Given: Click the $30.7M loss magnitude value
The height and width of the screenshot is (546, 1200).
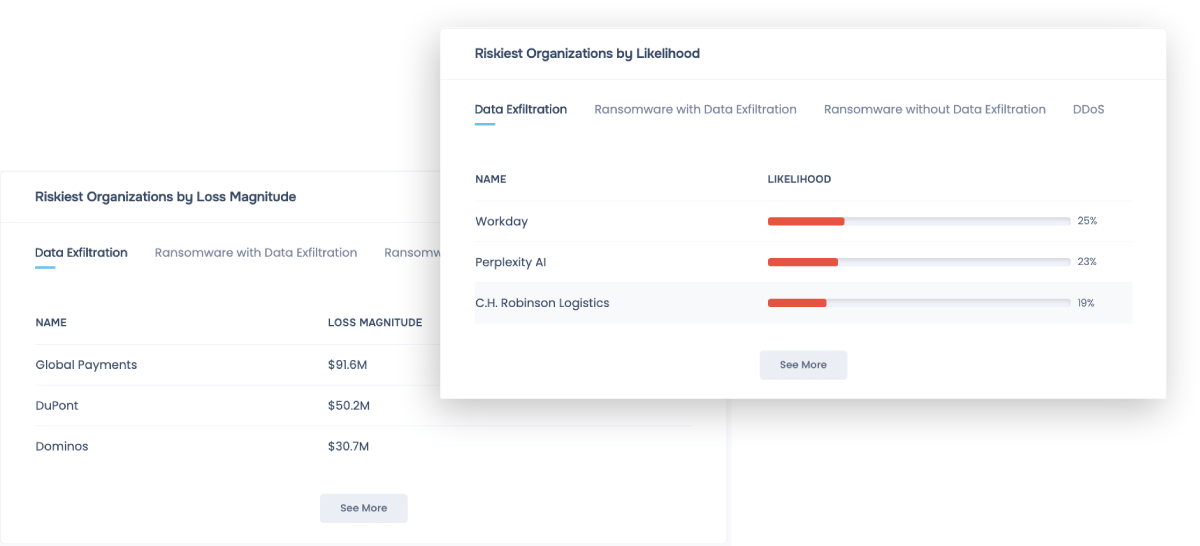Looking at the screenshot, I should pyautogui.click(x=349, y=447).
